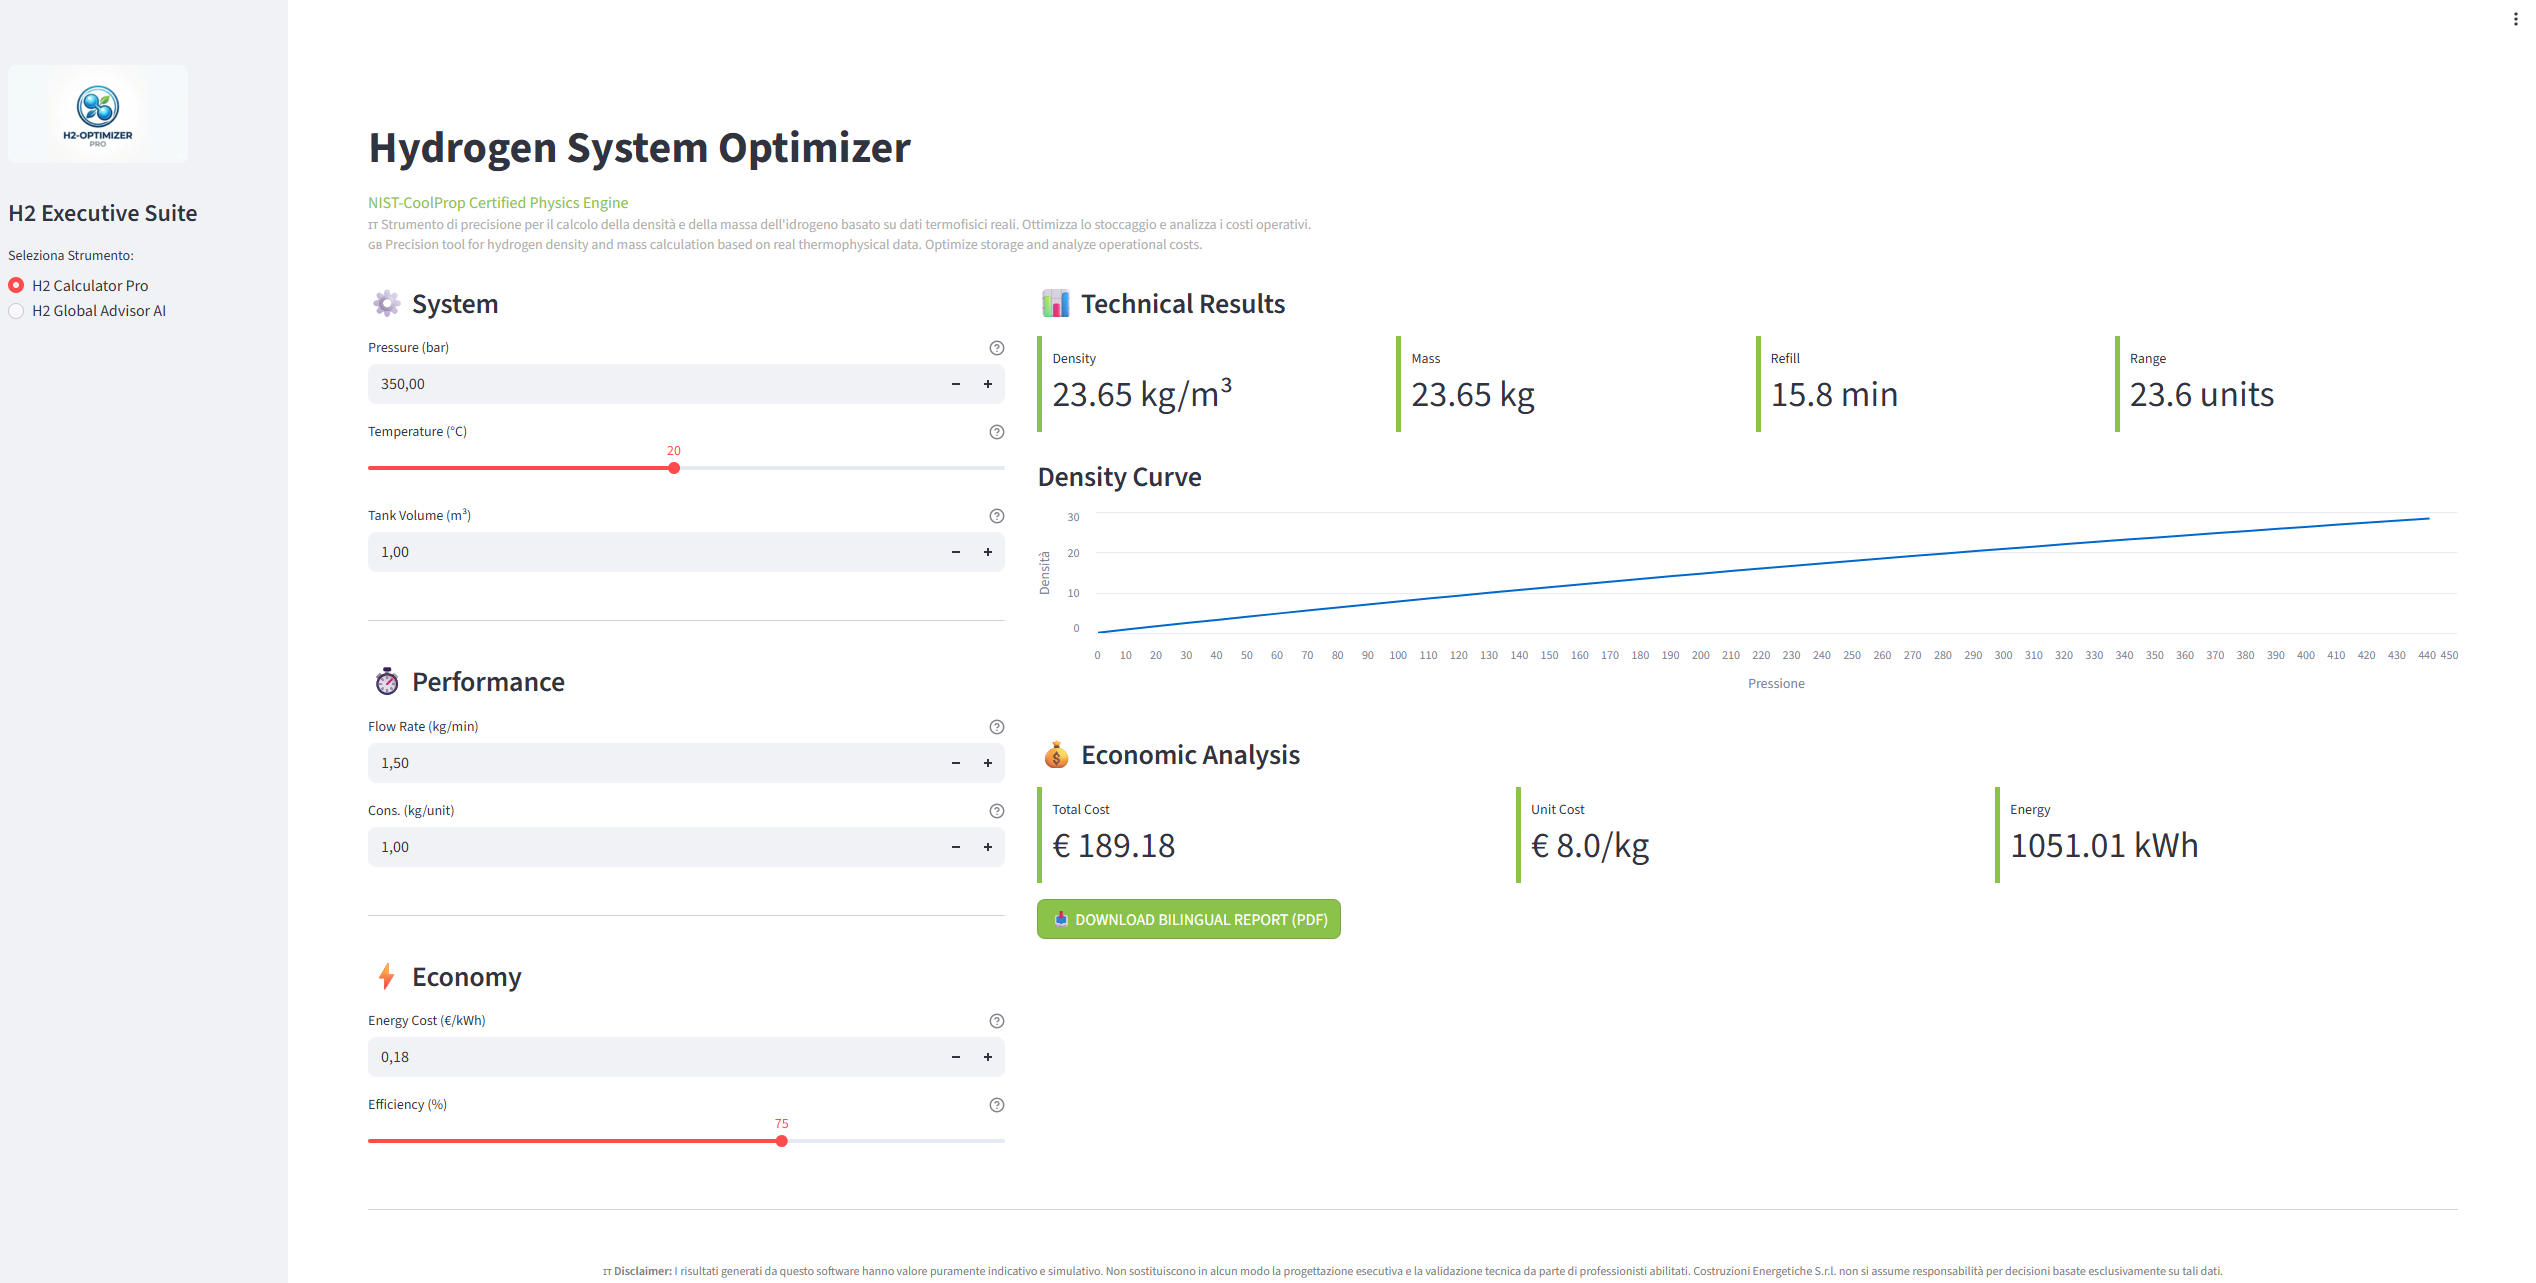
Task: Decrease Energy Cost with the minus button
Action: click(956, 1057)
